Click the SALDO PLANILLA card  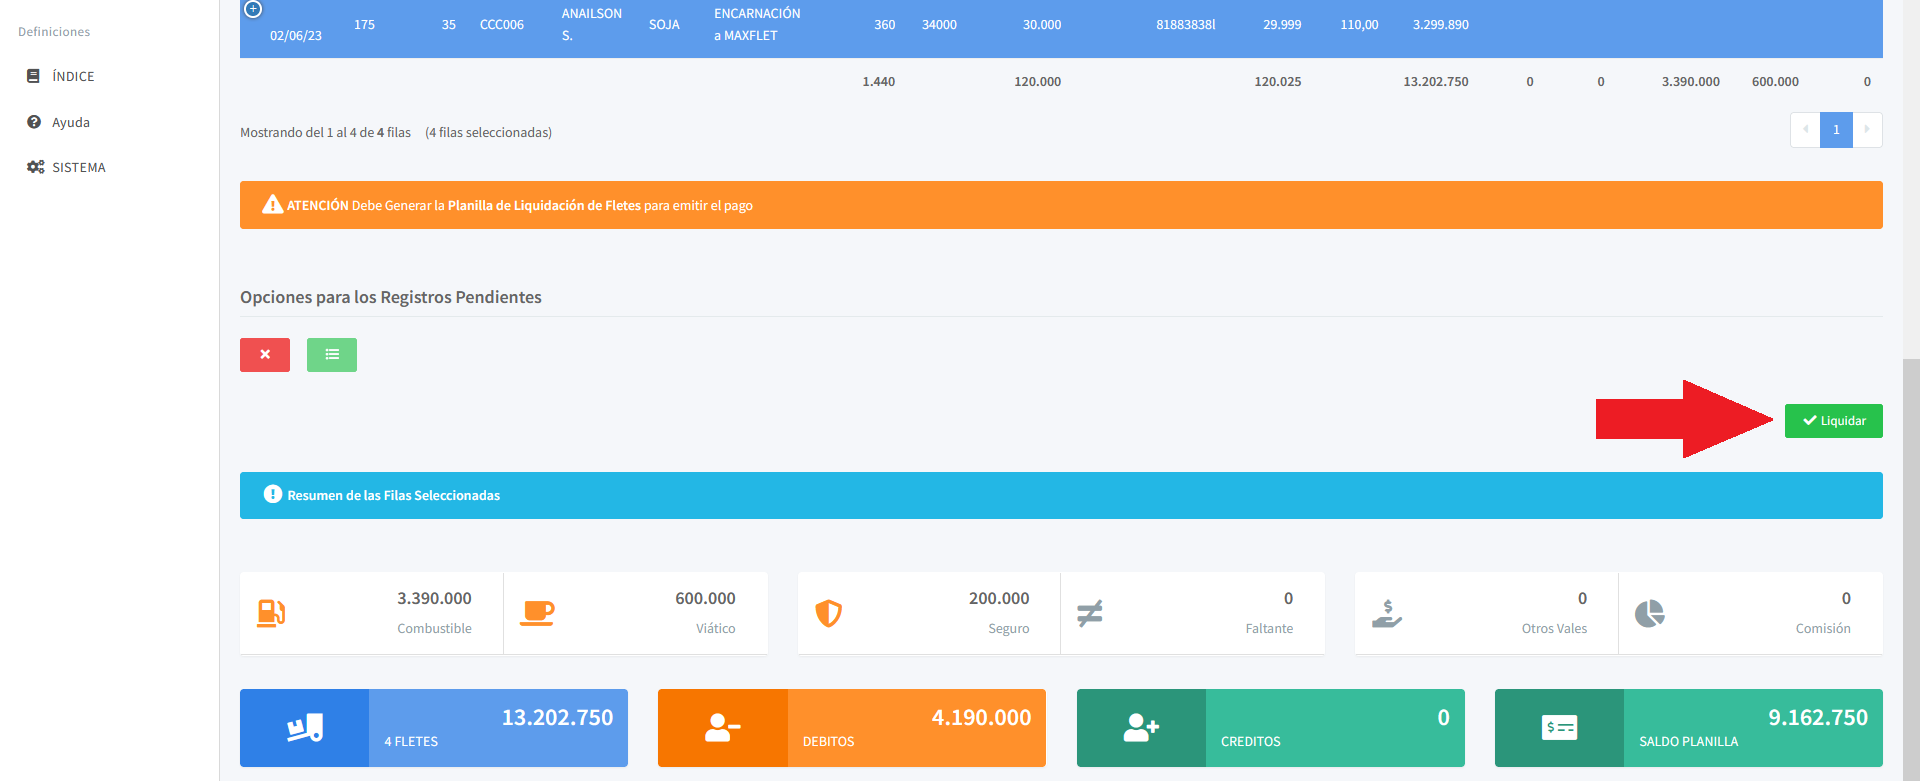1688,728
